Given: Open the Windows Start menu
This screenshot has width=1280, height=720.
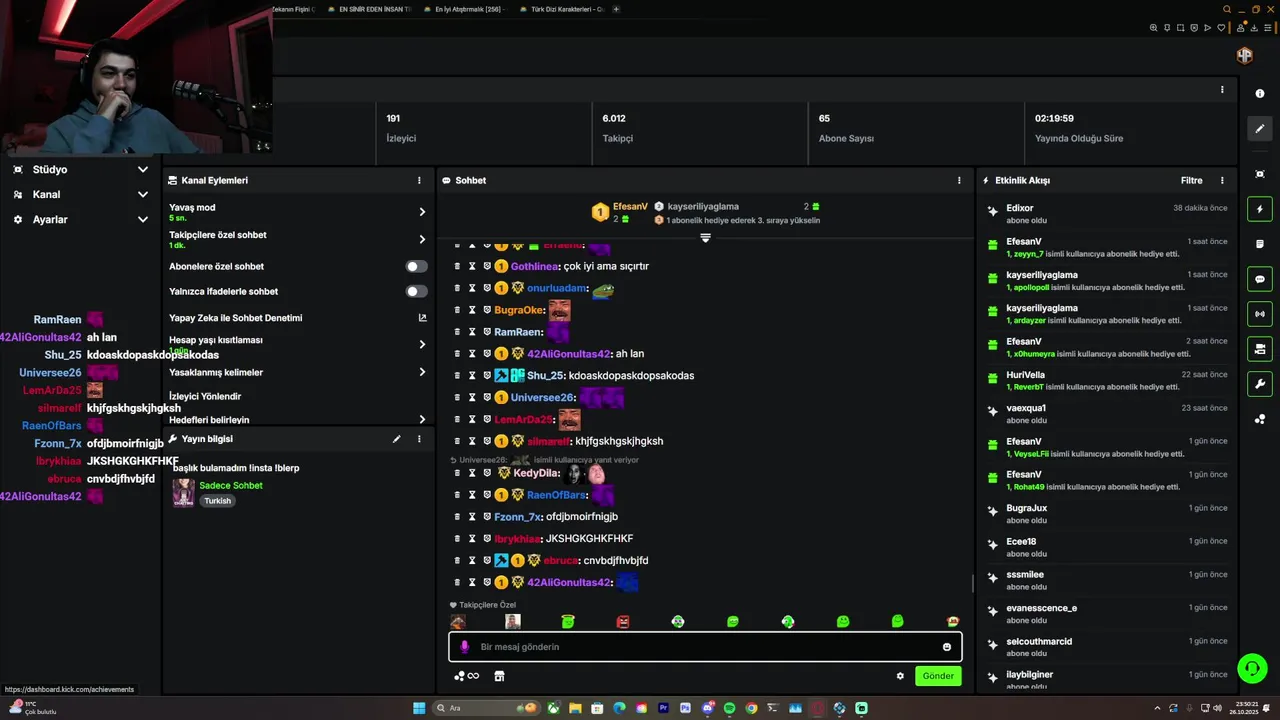Looking at the screenshot, I should click(x=419, y=708).
